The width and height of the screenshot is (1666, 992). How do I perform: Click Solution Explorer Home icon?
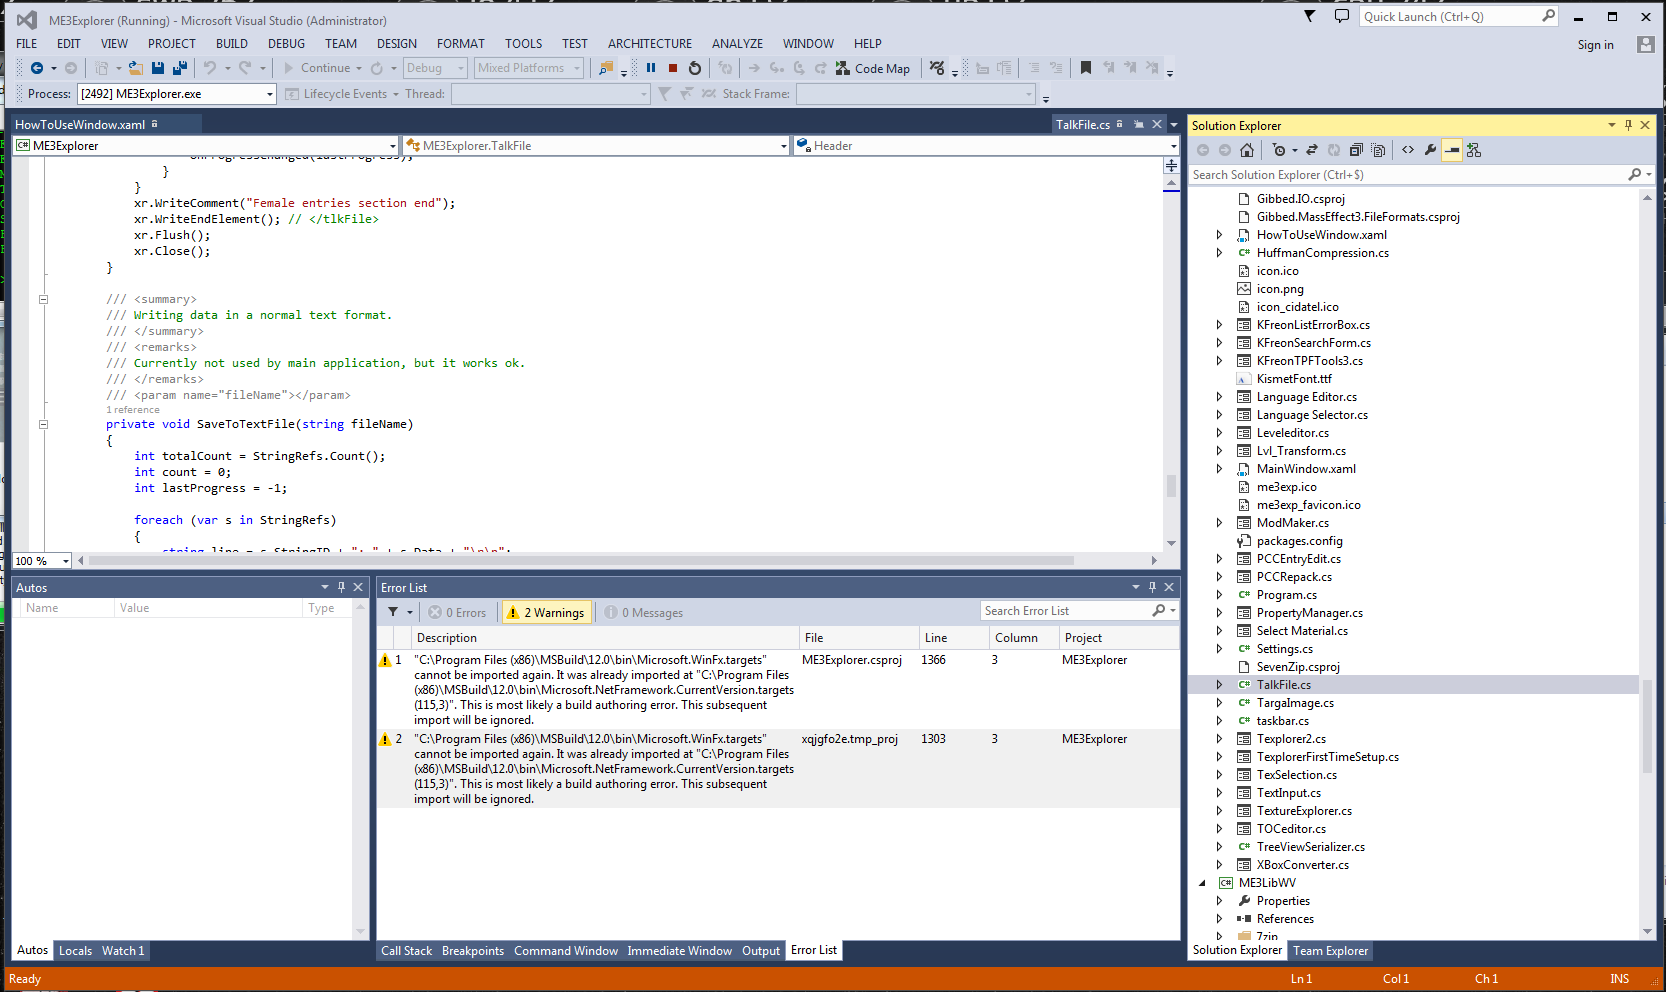coord(1247,150)
